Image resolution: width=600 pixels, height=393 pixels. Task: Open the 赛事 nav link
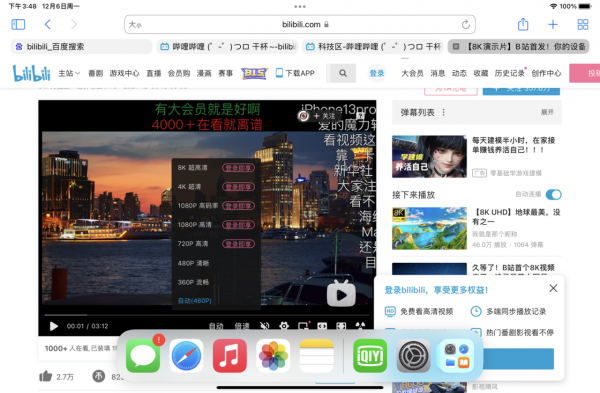[225, 73]
